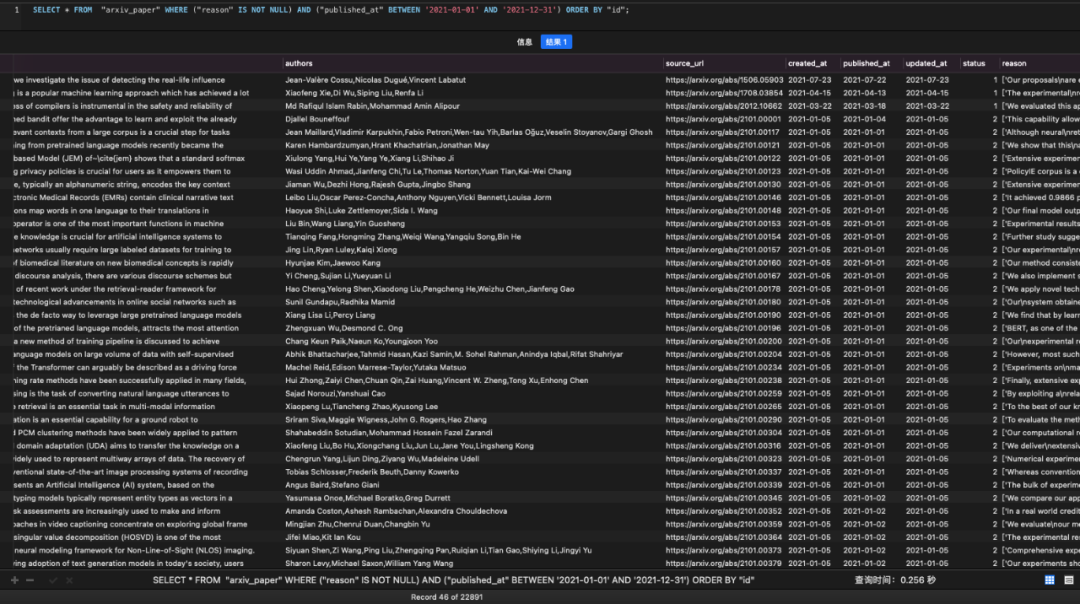1080x604 pixels.
Task: Switch to form view
Action: [x=1067, y=580]
